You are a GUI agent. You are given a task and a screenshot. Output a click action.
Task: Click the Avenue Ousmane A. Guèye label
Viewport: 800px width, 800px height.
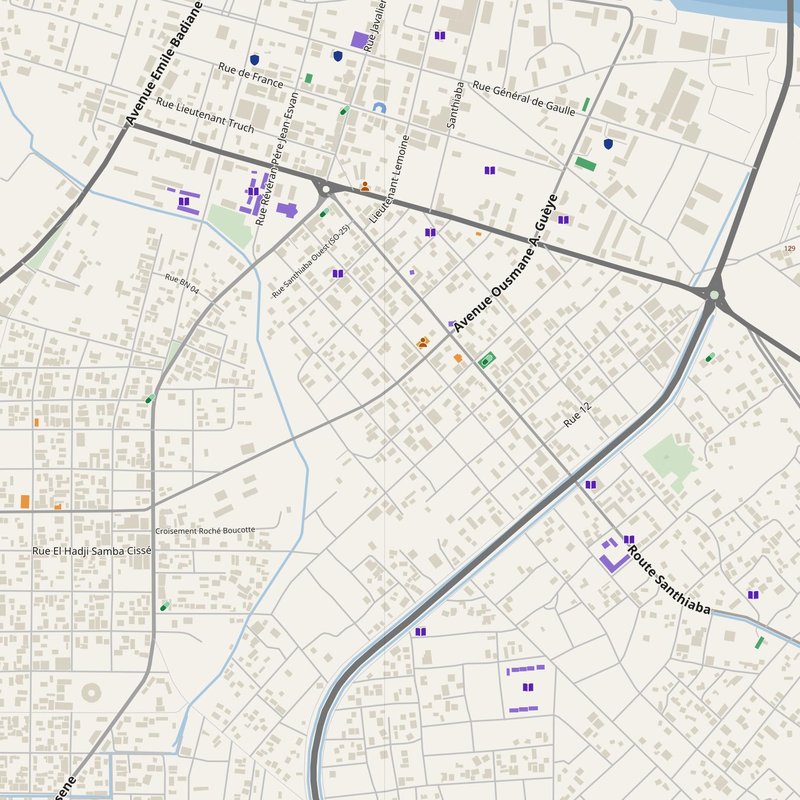coord(506,263)
